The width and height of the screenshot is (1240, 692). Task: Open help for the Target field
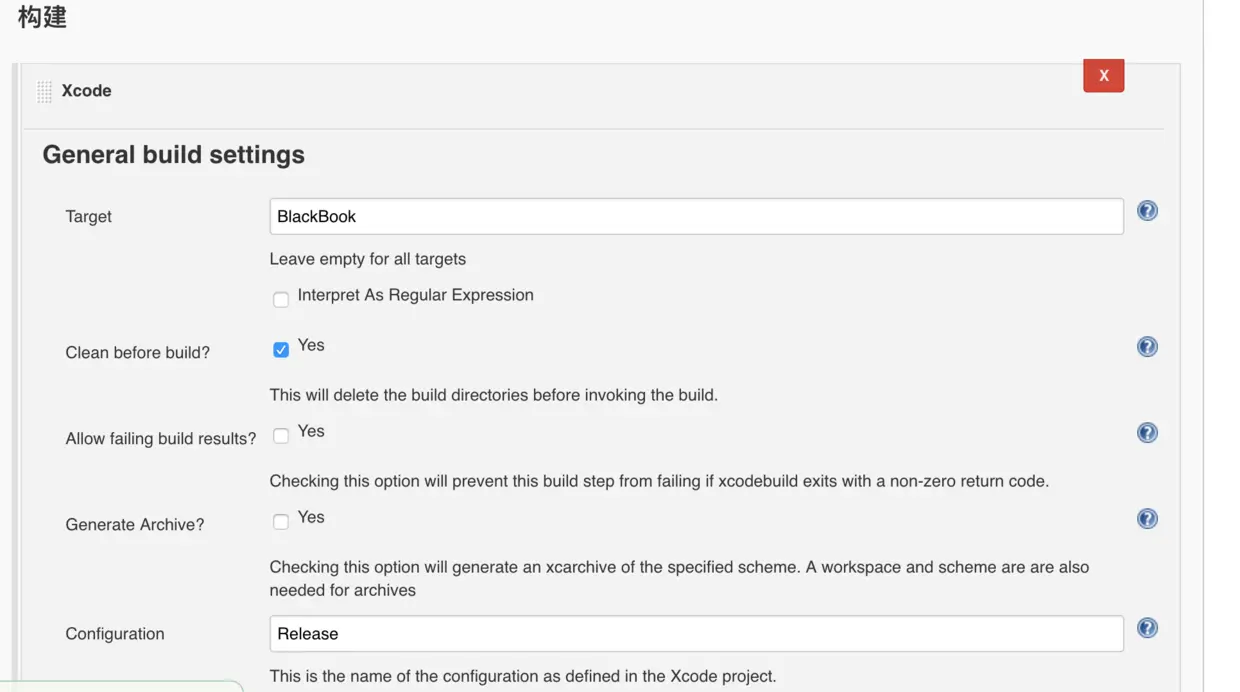[1147, 211]
